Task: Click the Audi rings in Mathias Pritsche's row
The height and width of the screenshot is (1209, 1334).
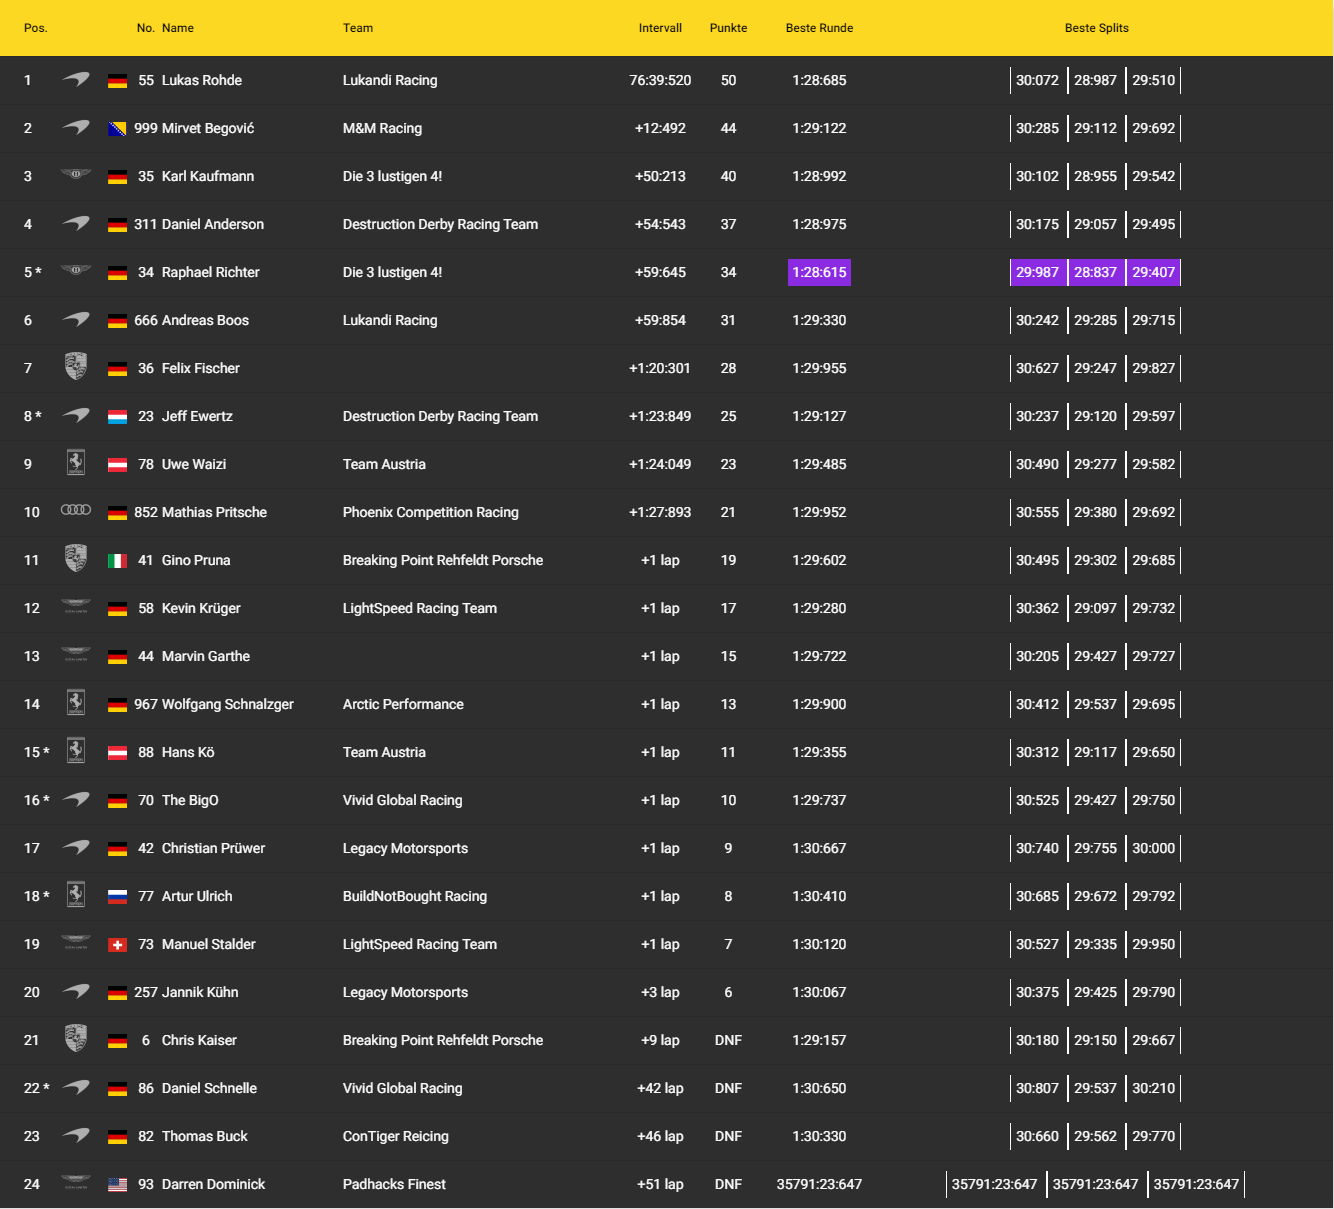Action: [76, 511]
